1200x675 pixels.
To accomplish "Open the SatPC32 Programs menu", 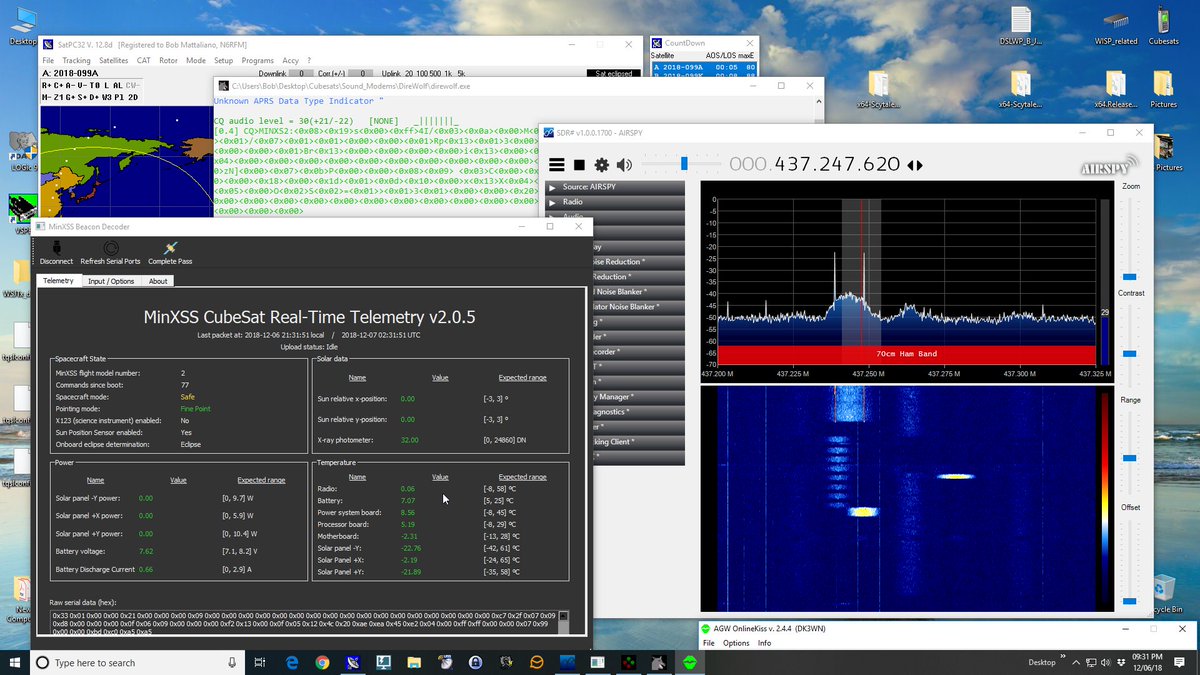I will click(257, 60).
